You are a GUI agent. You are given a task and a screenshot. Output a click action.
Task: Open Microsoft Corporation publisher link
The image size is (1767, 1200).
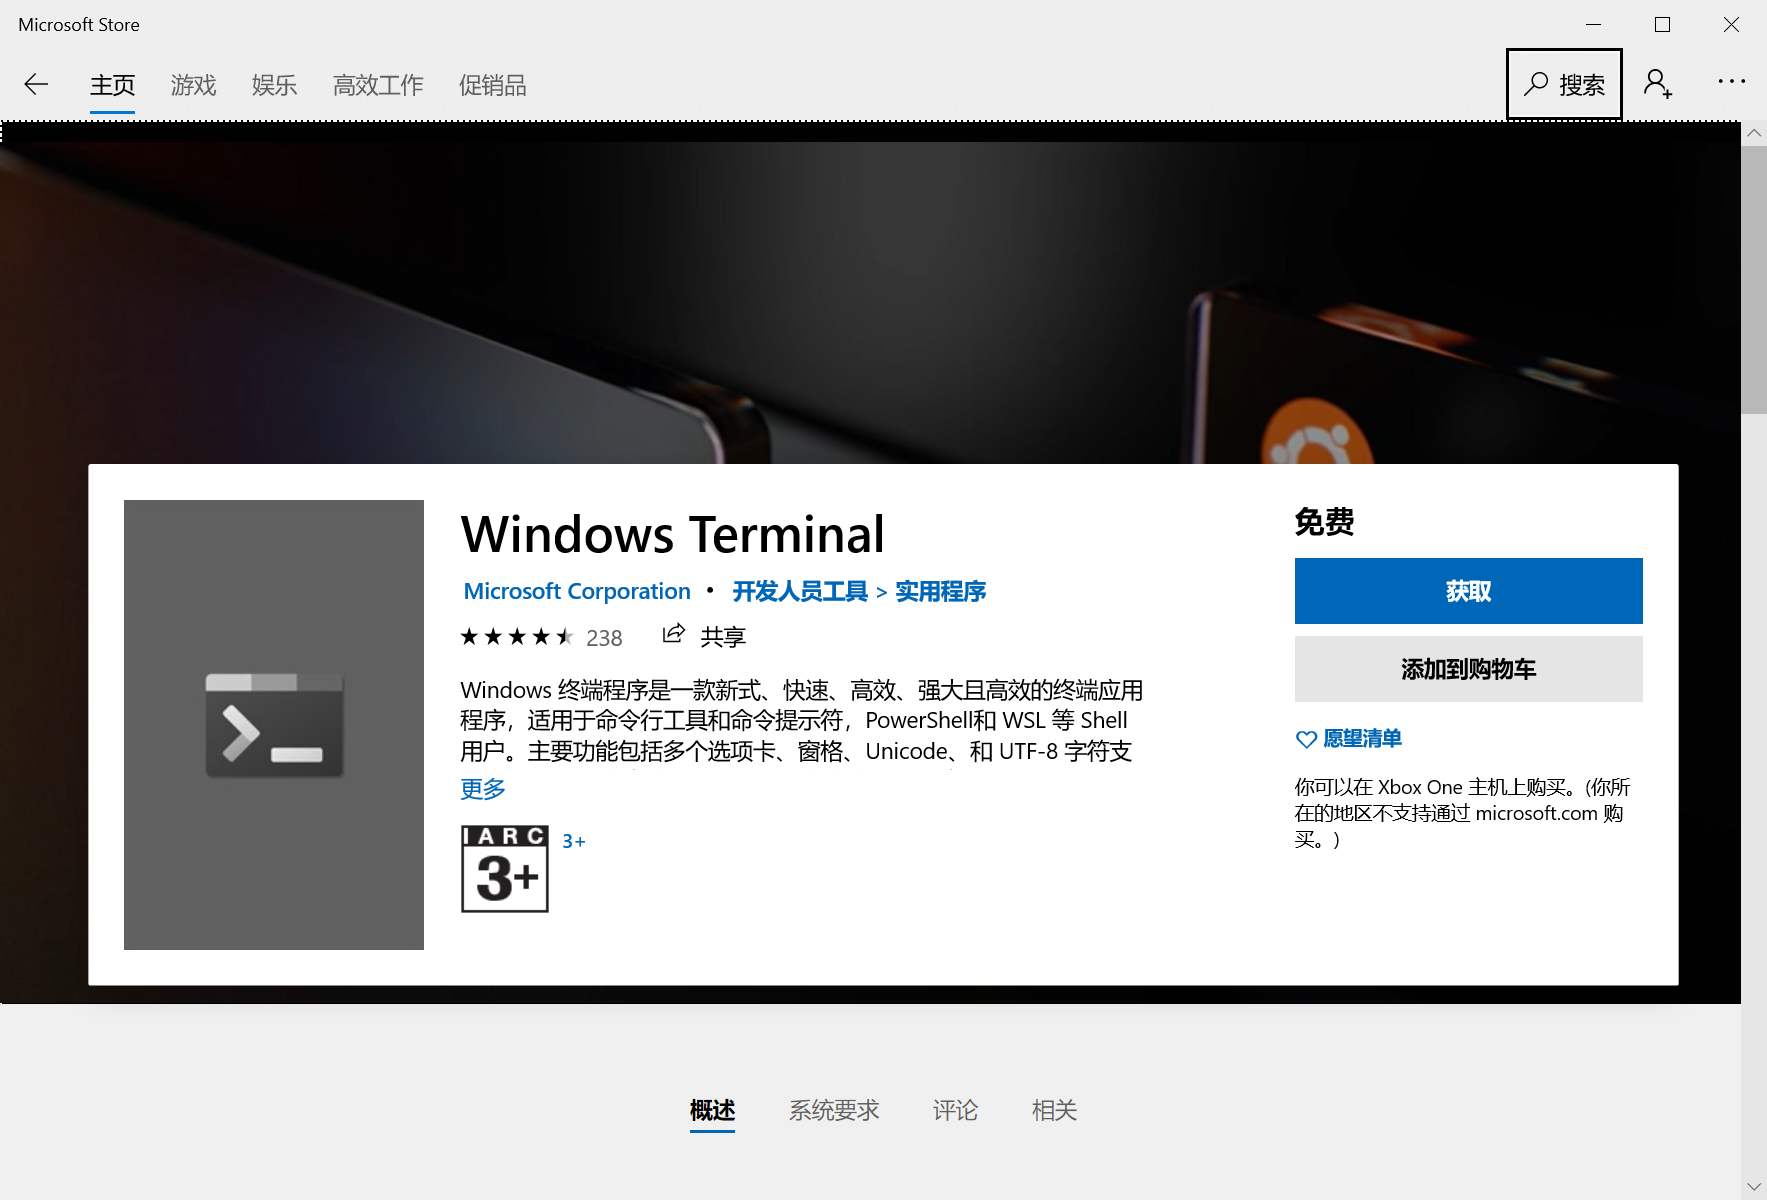(577, 591)
